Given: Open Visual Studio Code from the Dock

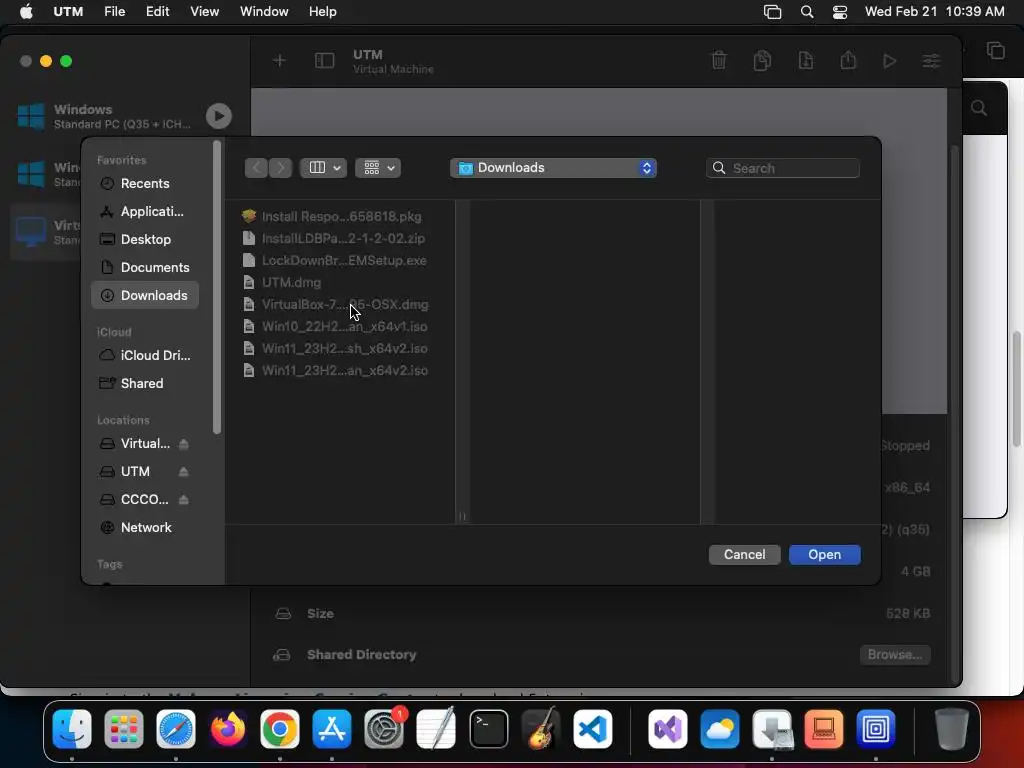Looking at the screenshot, I should click(x=593, y=729).
